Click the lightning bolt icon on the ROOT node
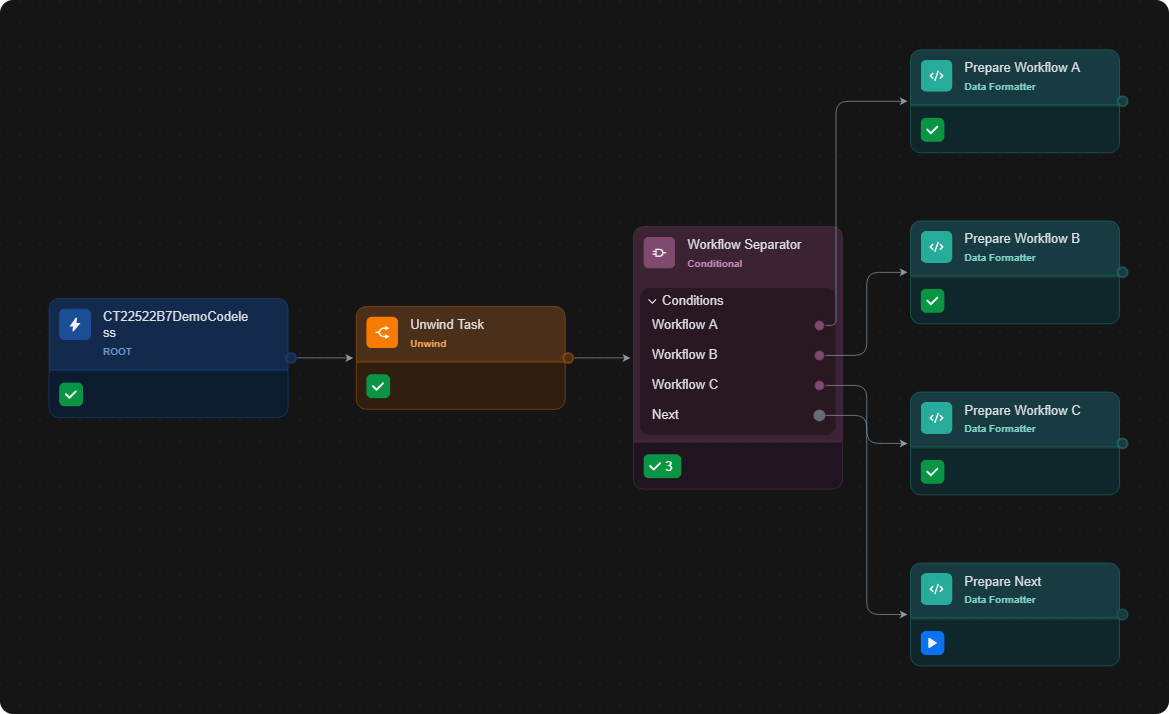1169x714 pixels. click(x=75, y=324)
